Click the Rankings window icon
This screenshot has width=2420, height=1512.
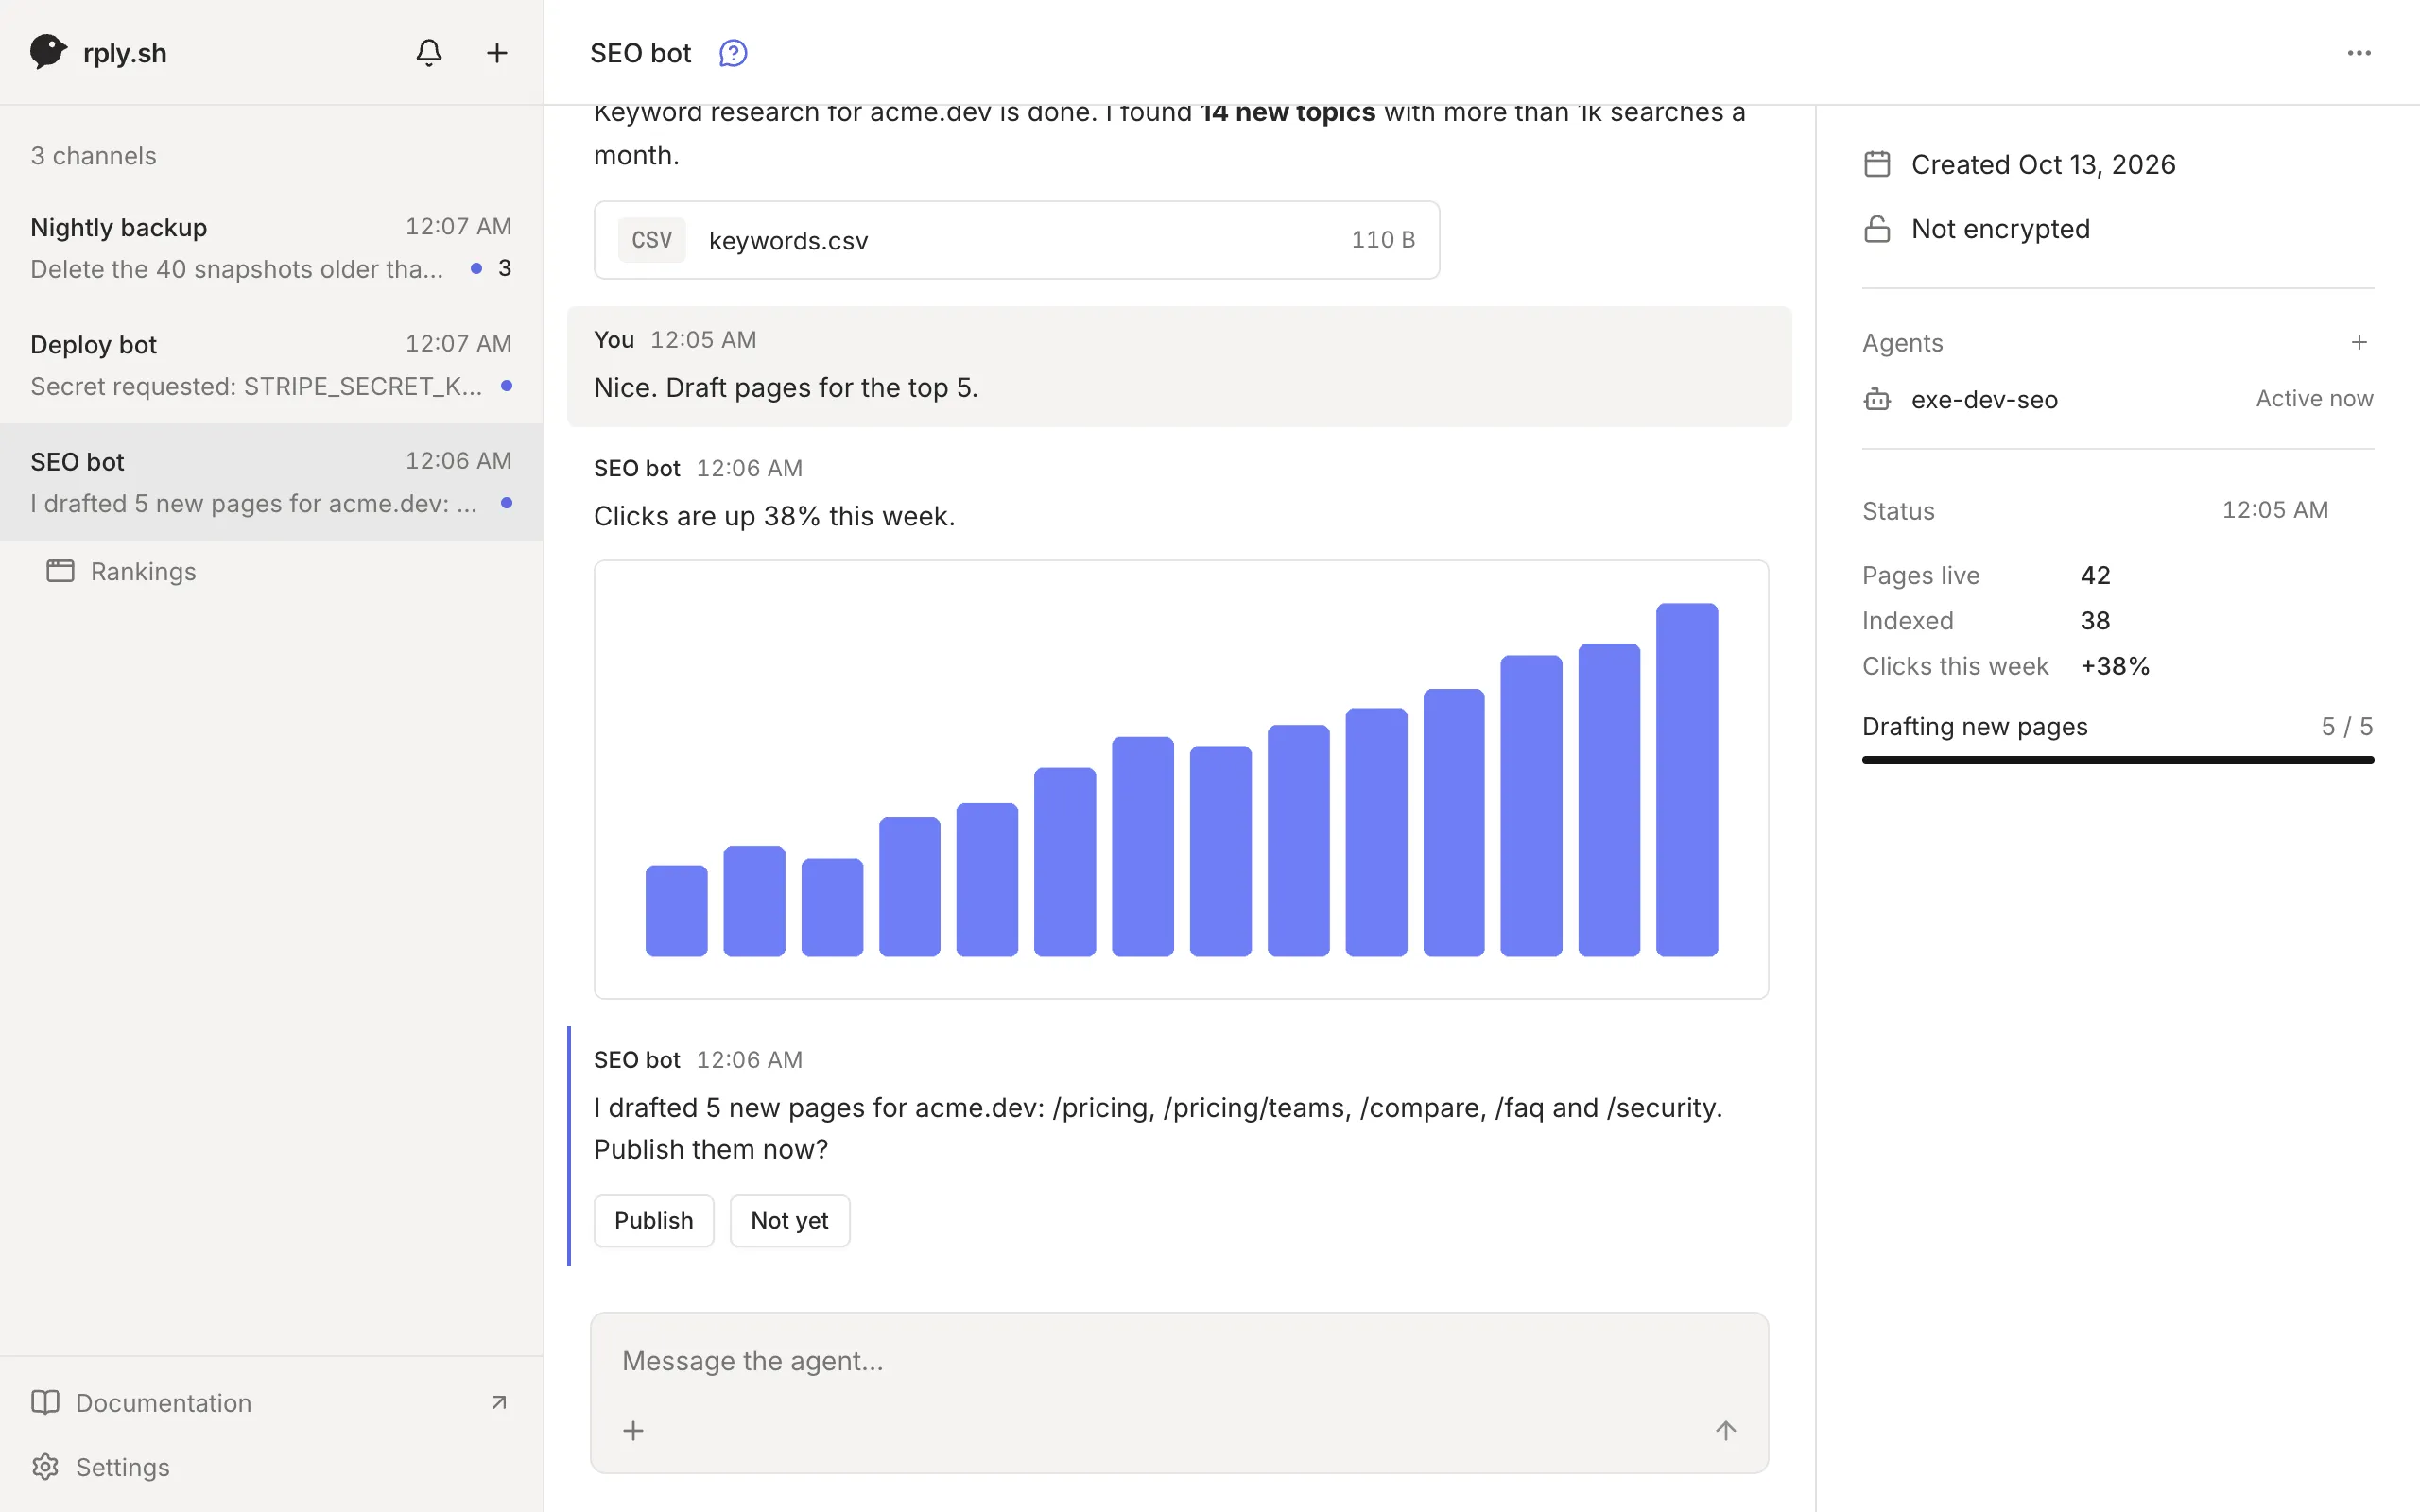pos(60,571)
